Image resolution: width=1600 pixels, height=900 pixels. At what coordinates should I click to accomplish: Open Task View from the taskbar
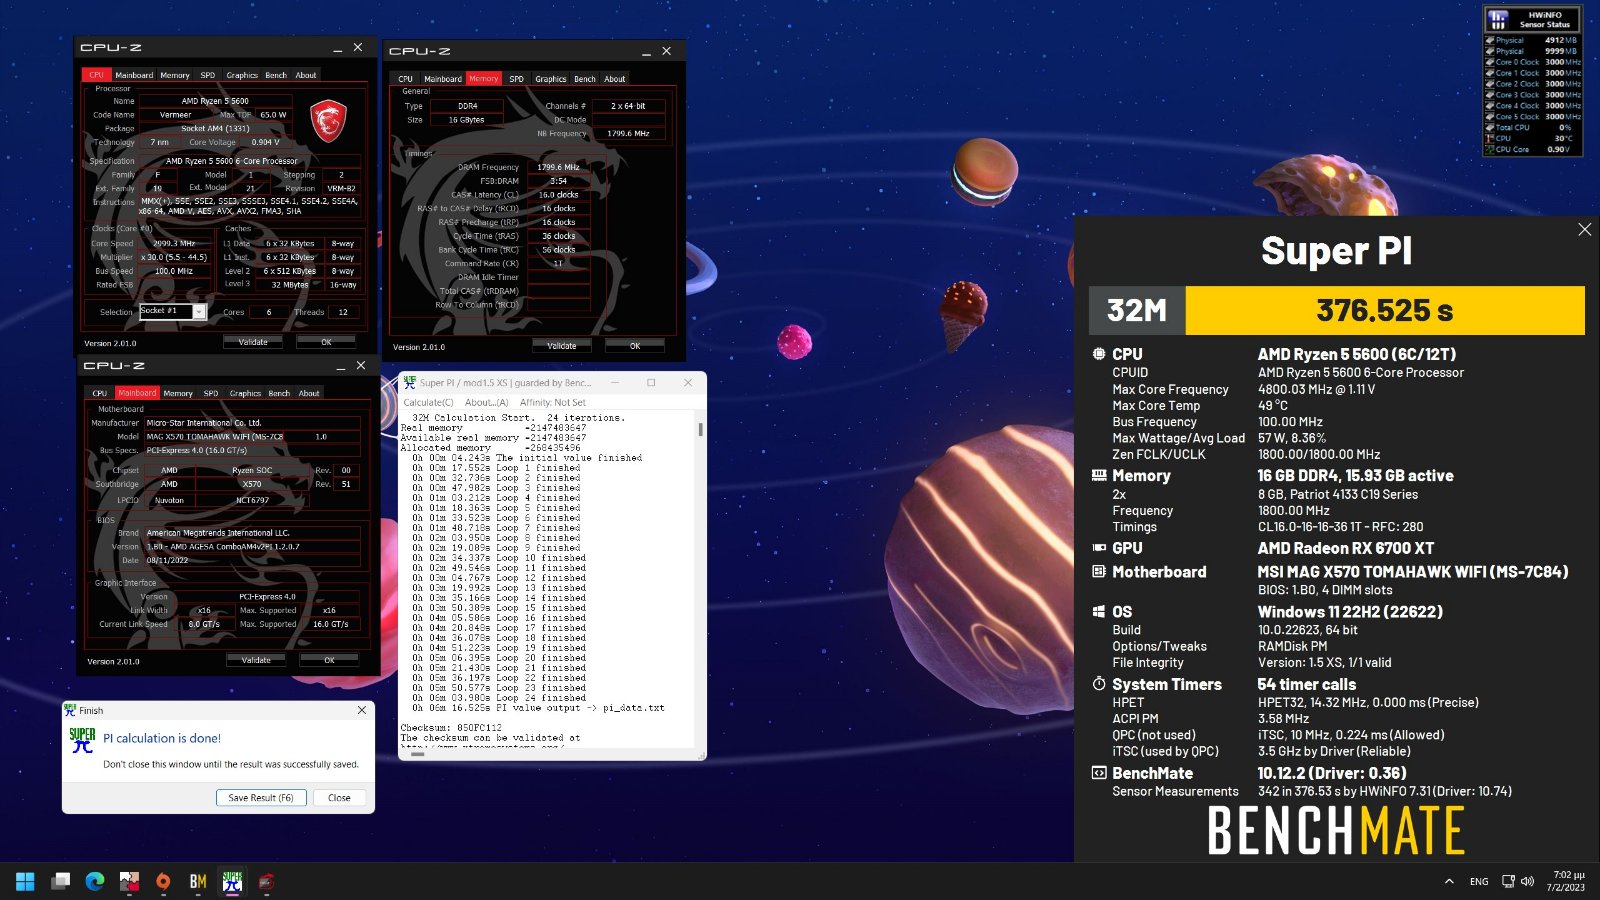click(x=61, y=881)
